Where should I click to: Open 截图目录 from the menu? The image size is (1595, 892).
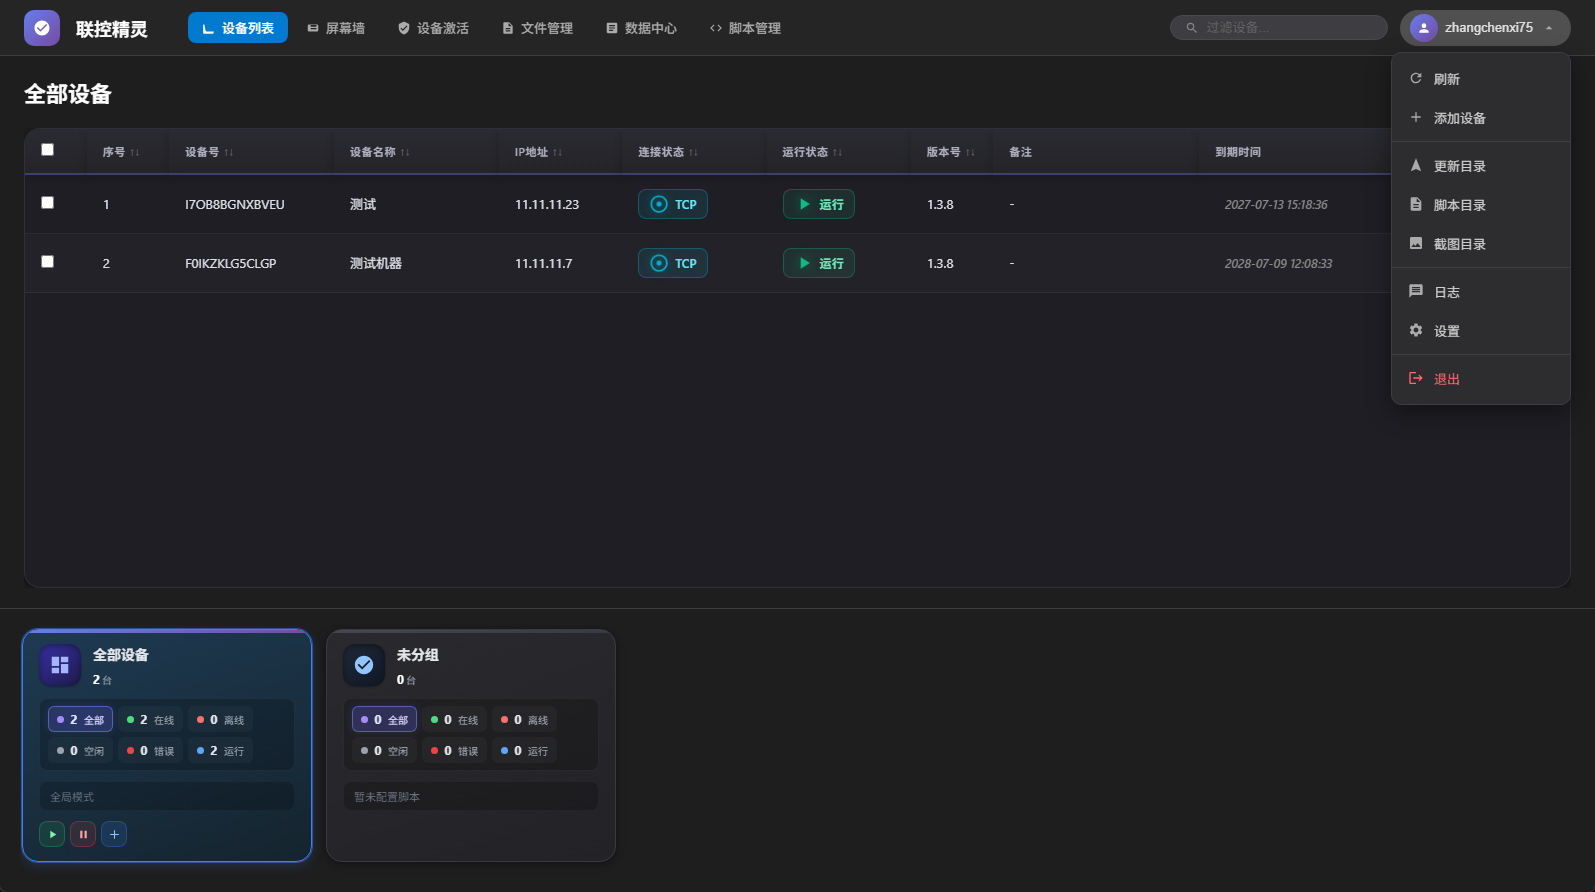[x=1481, y=244]
